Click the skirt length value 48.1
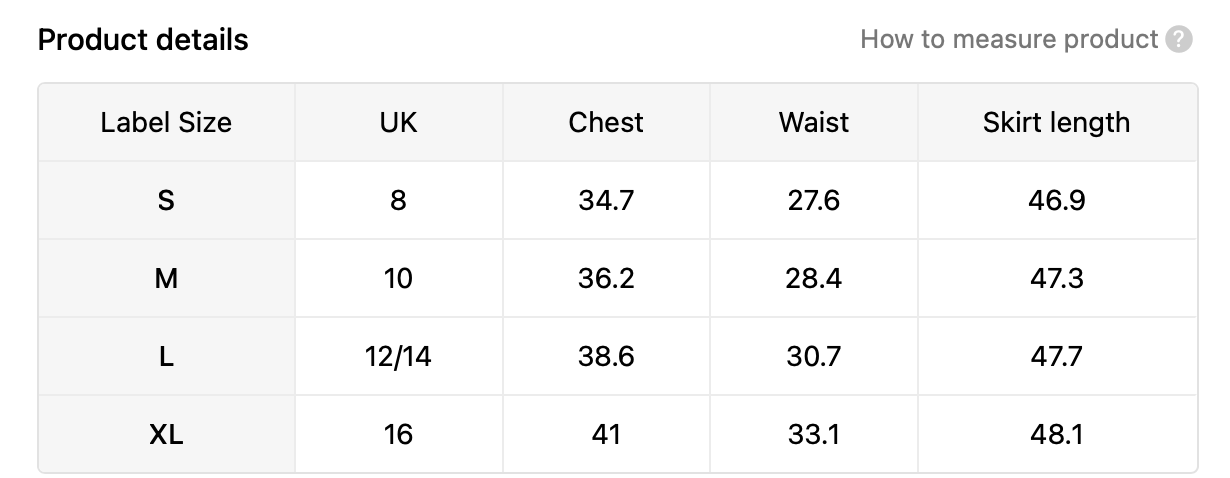 pos(1056,434)
